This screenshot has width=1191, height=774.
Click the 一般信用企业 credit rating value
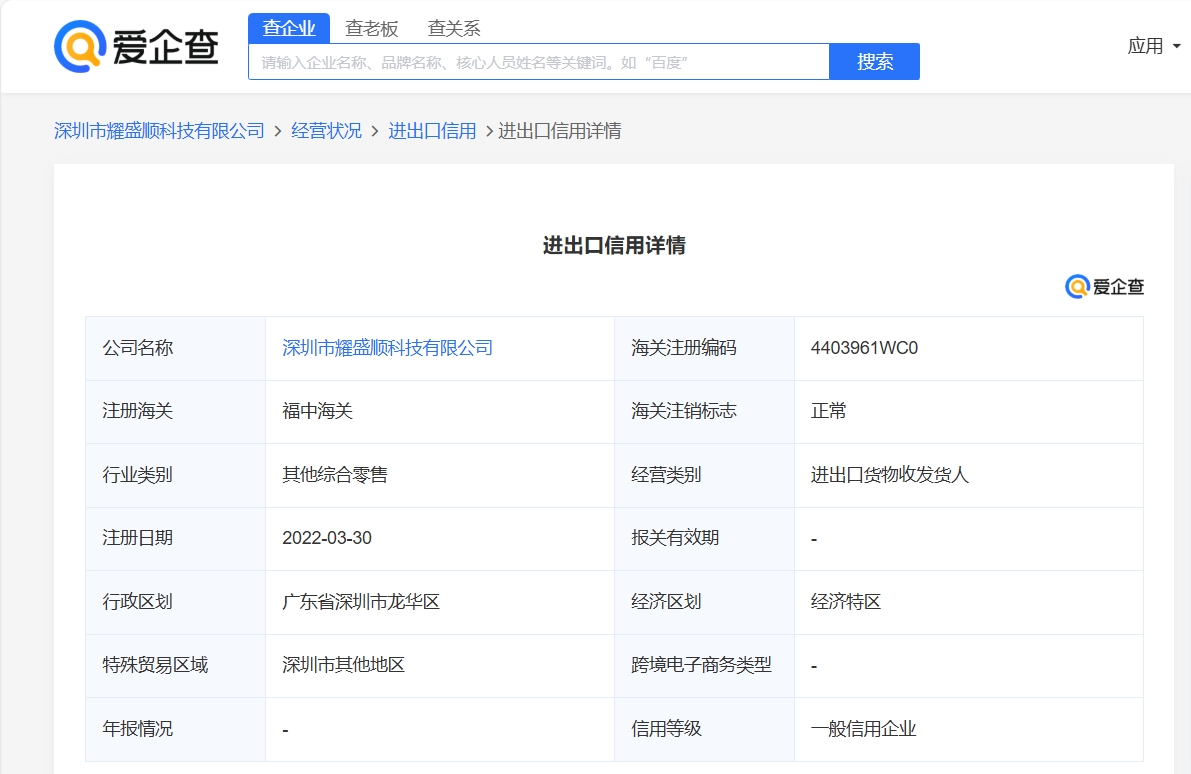[863, 729]
